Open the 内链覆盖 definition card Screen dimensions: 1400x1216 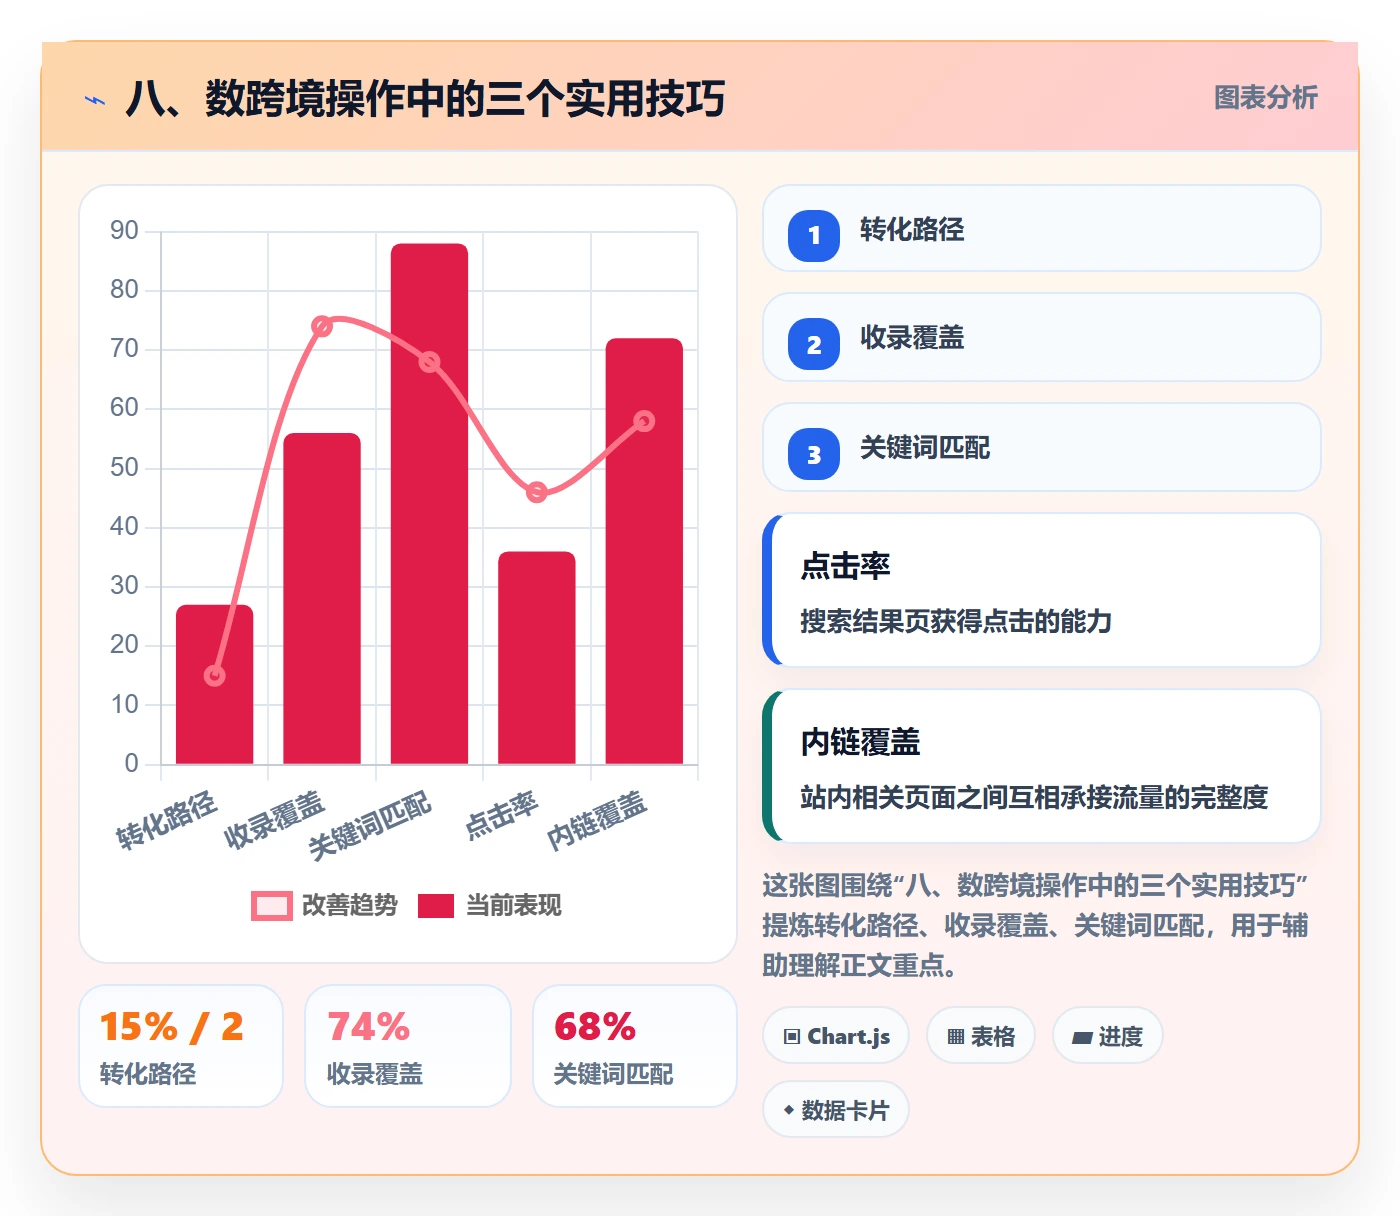1041,766
